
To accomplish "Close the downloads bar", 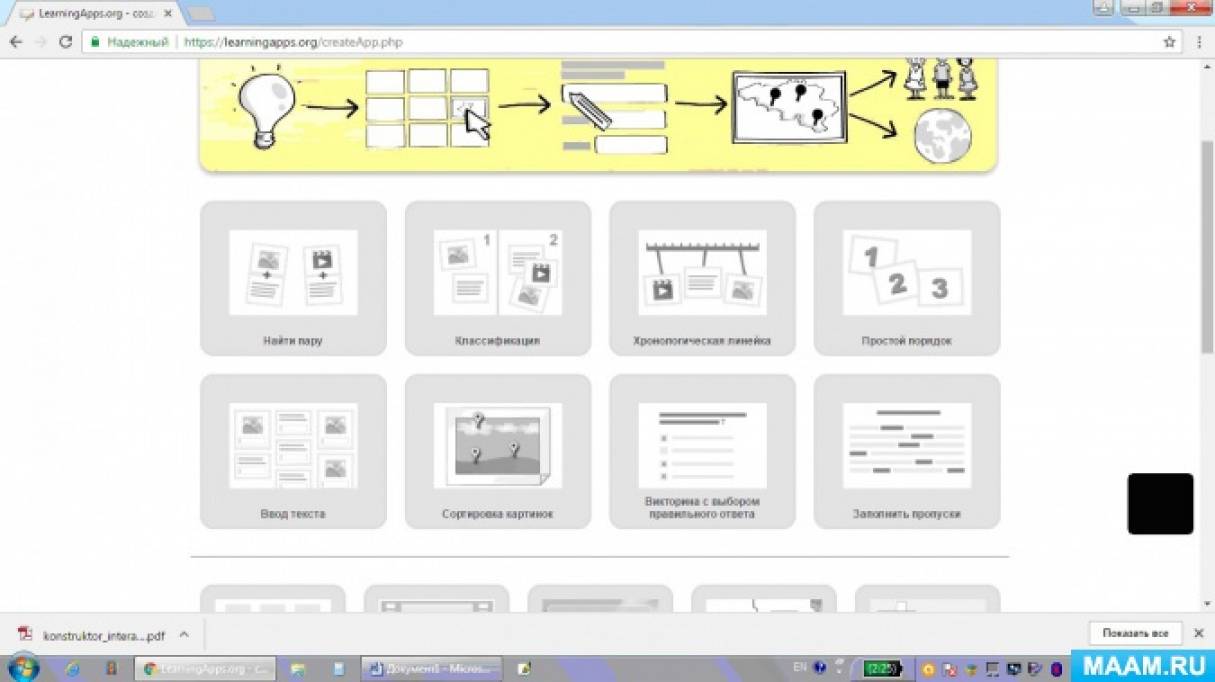I will click(x=1198, y=634).
